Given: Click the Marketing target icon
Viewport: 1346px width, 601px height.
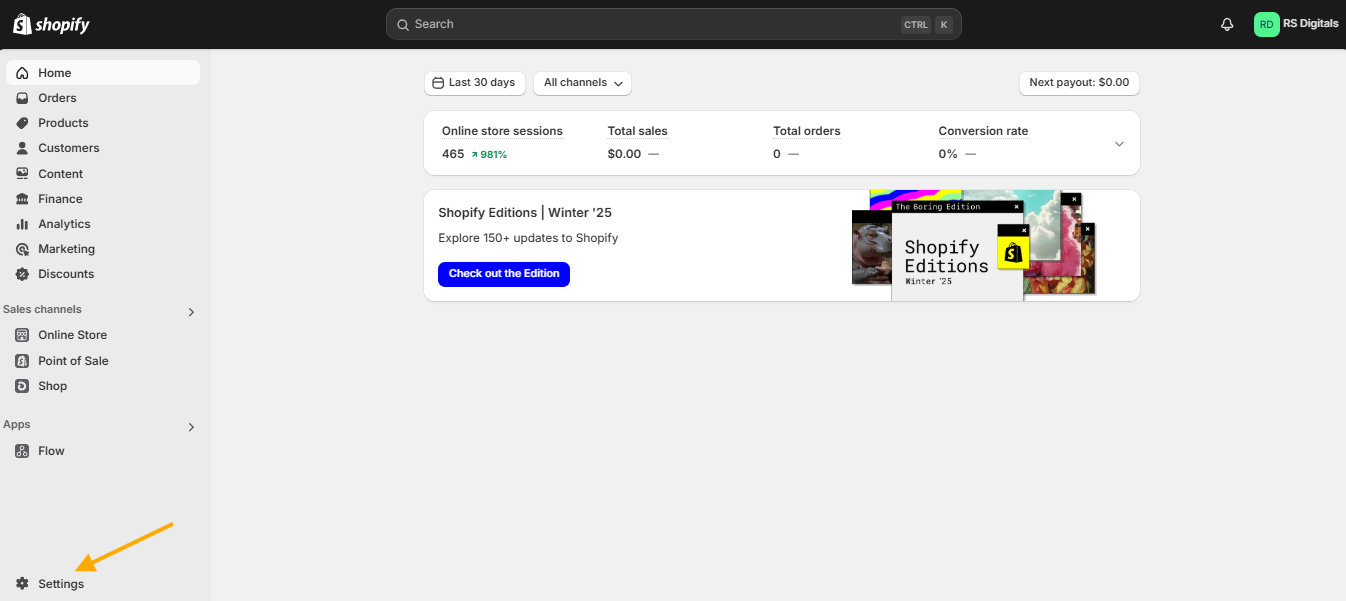Looking at the screenshot, I should click(22, 249).
